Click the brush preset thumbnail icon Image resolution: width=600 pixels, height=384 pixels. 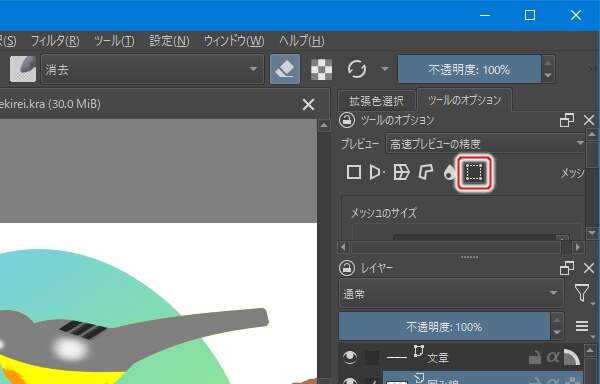click(x=23, y=69)
